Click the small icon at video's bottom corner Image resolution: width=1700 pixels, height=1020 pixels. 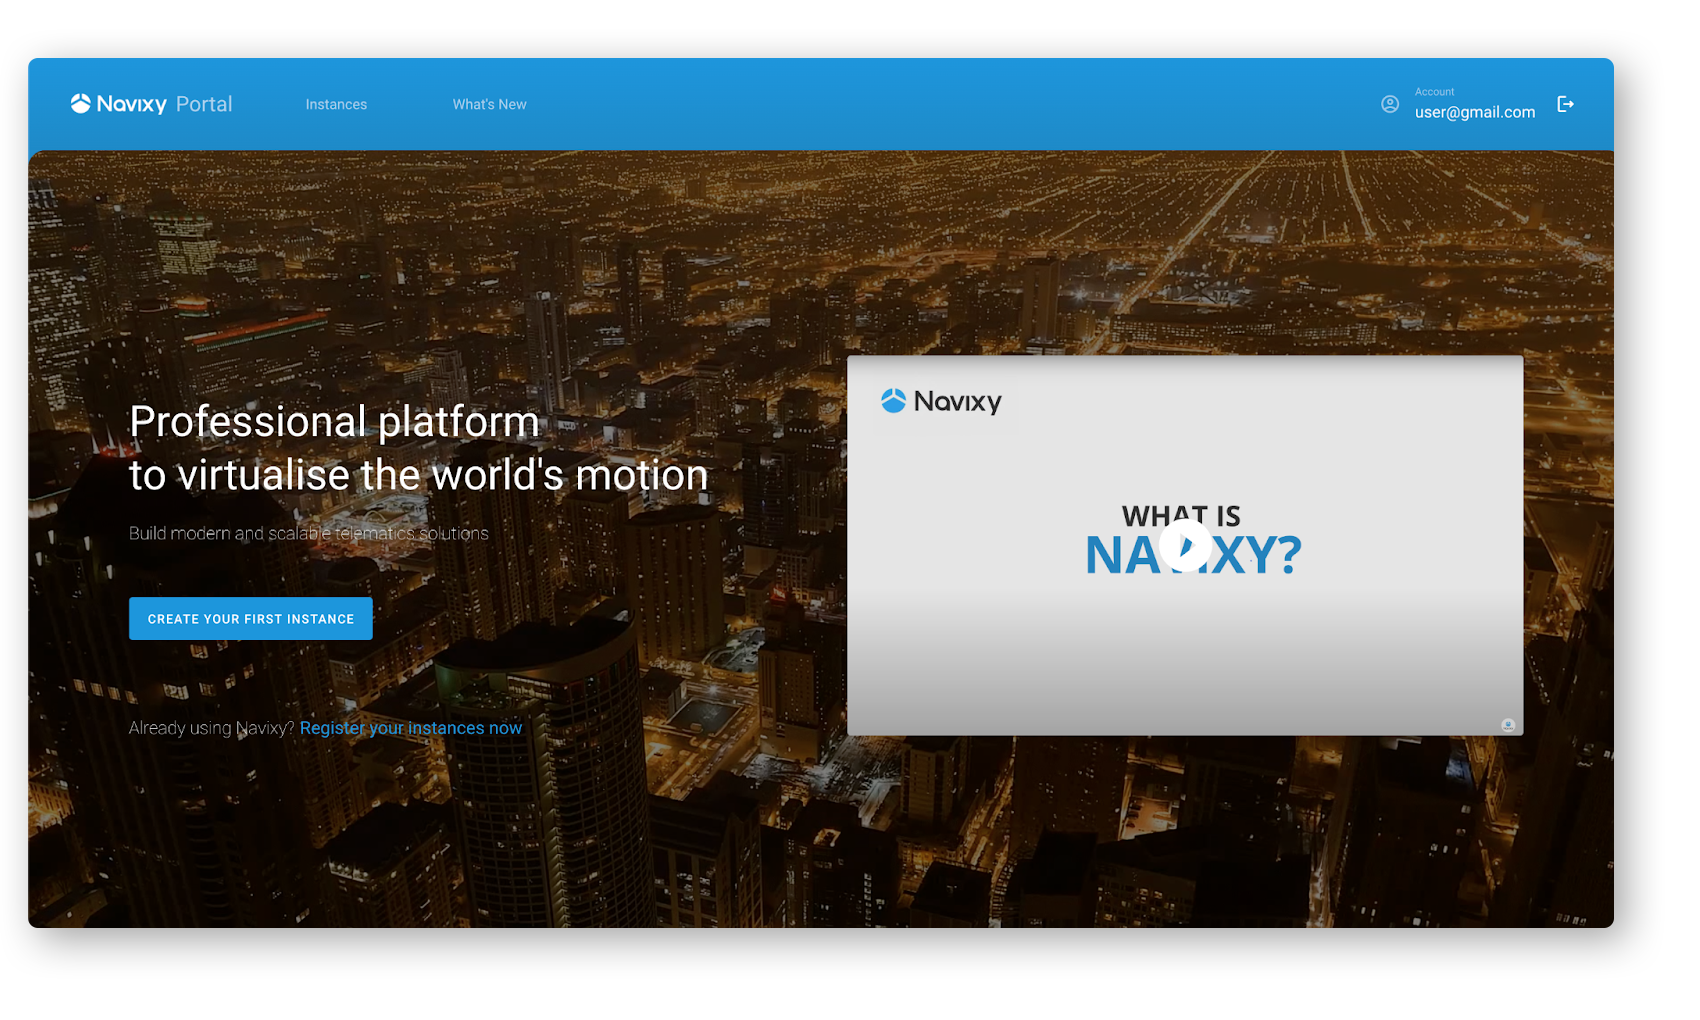(1508, 725)
